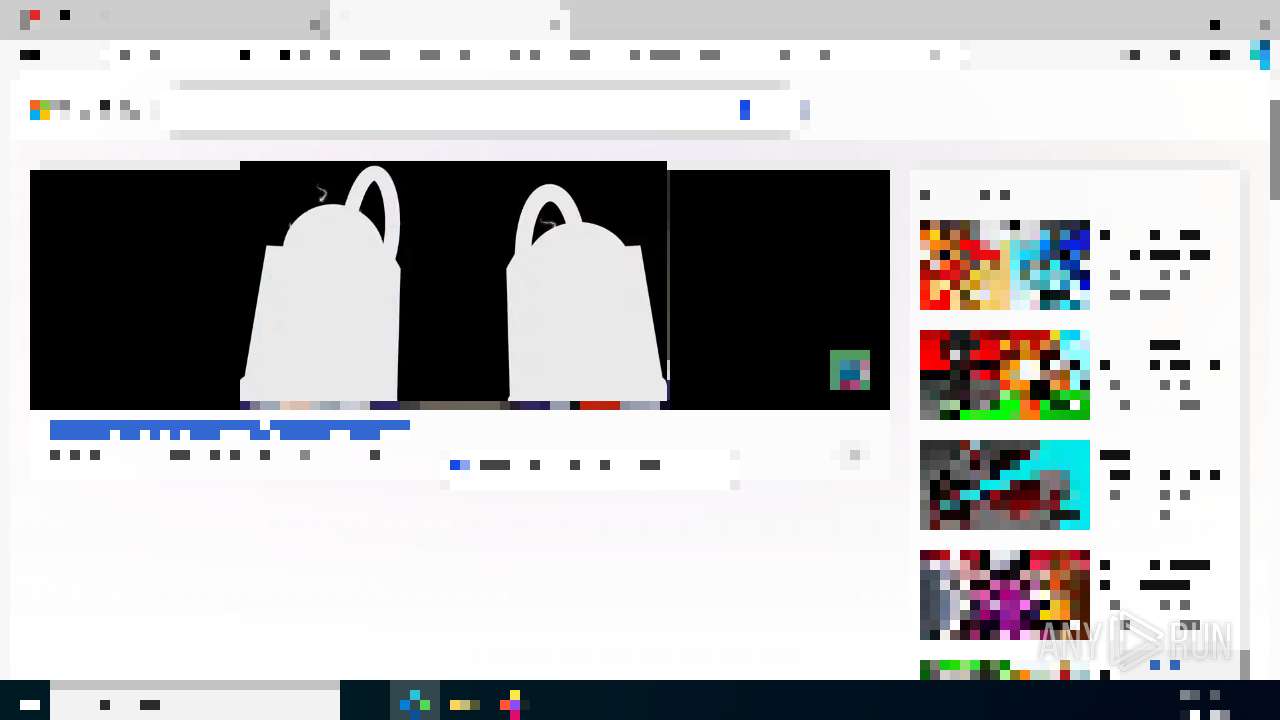Open the yellow File Explorer taskbar icon

click(464, 705)
